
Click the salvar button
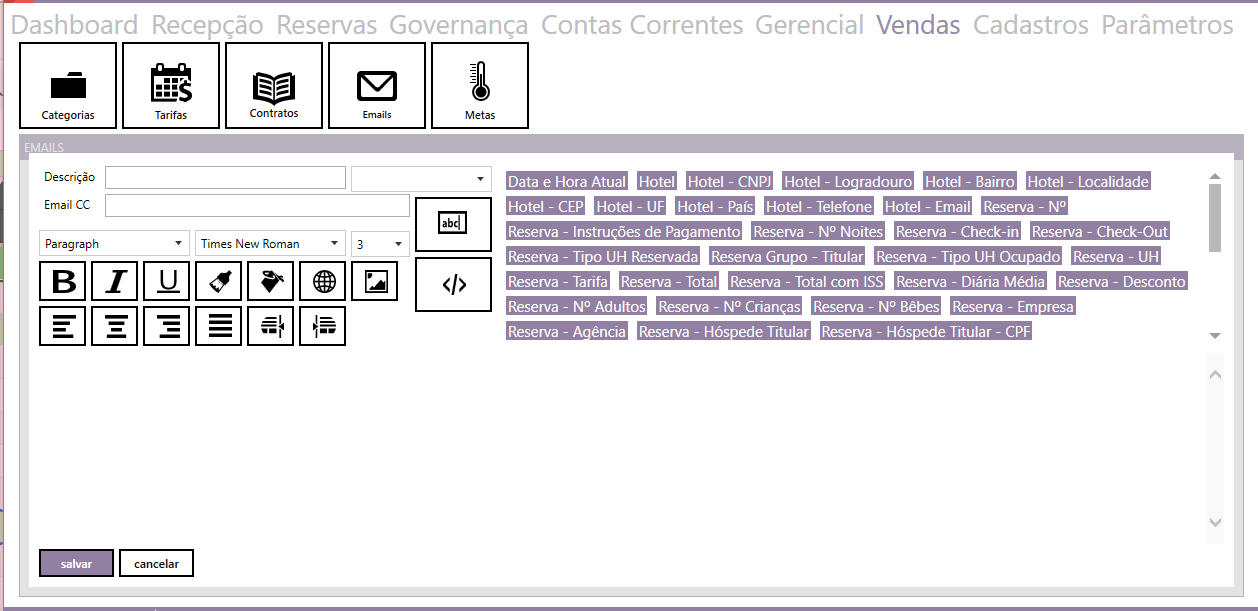click(x=76, y=564)
